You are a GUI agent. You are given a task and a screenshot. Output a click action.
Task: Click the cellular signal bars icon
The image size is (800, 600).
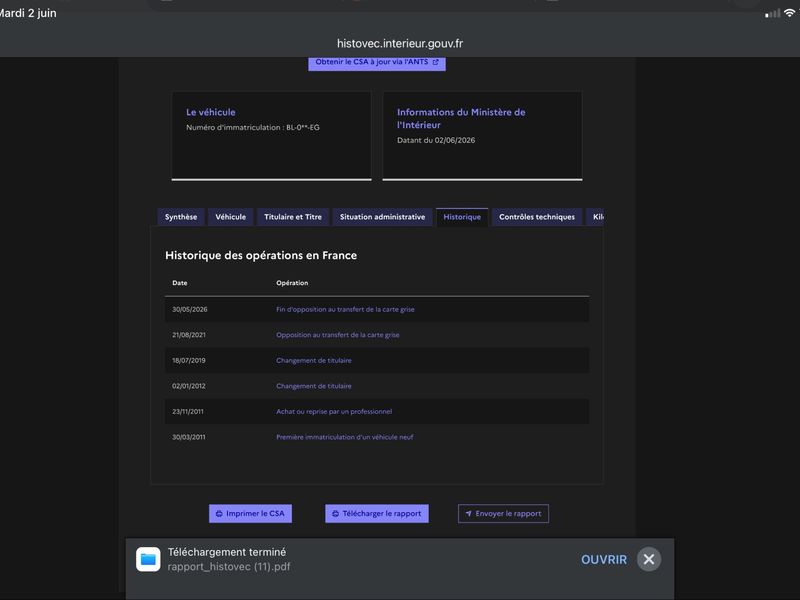[772, 14]
